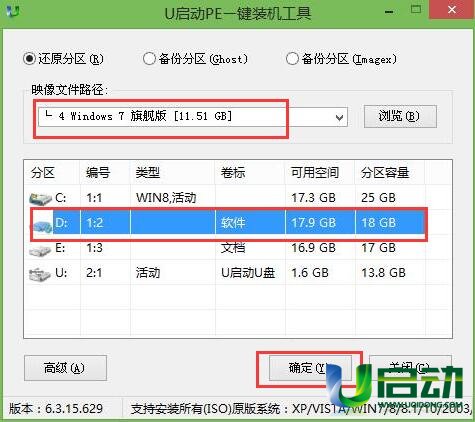Open the 高级 (A) advanced button
Image resolution: width=475 pixels, height=422 pixels.
click(65, 368)
